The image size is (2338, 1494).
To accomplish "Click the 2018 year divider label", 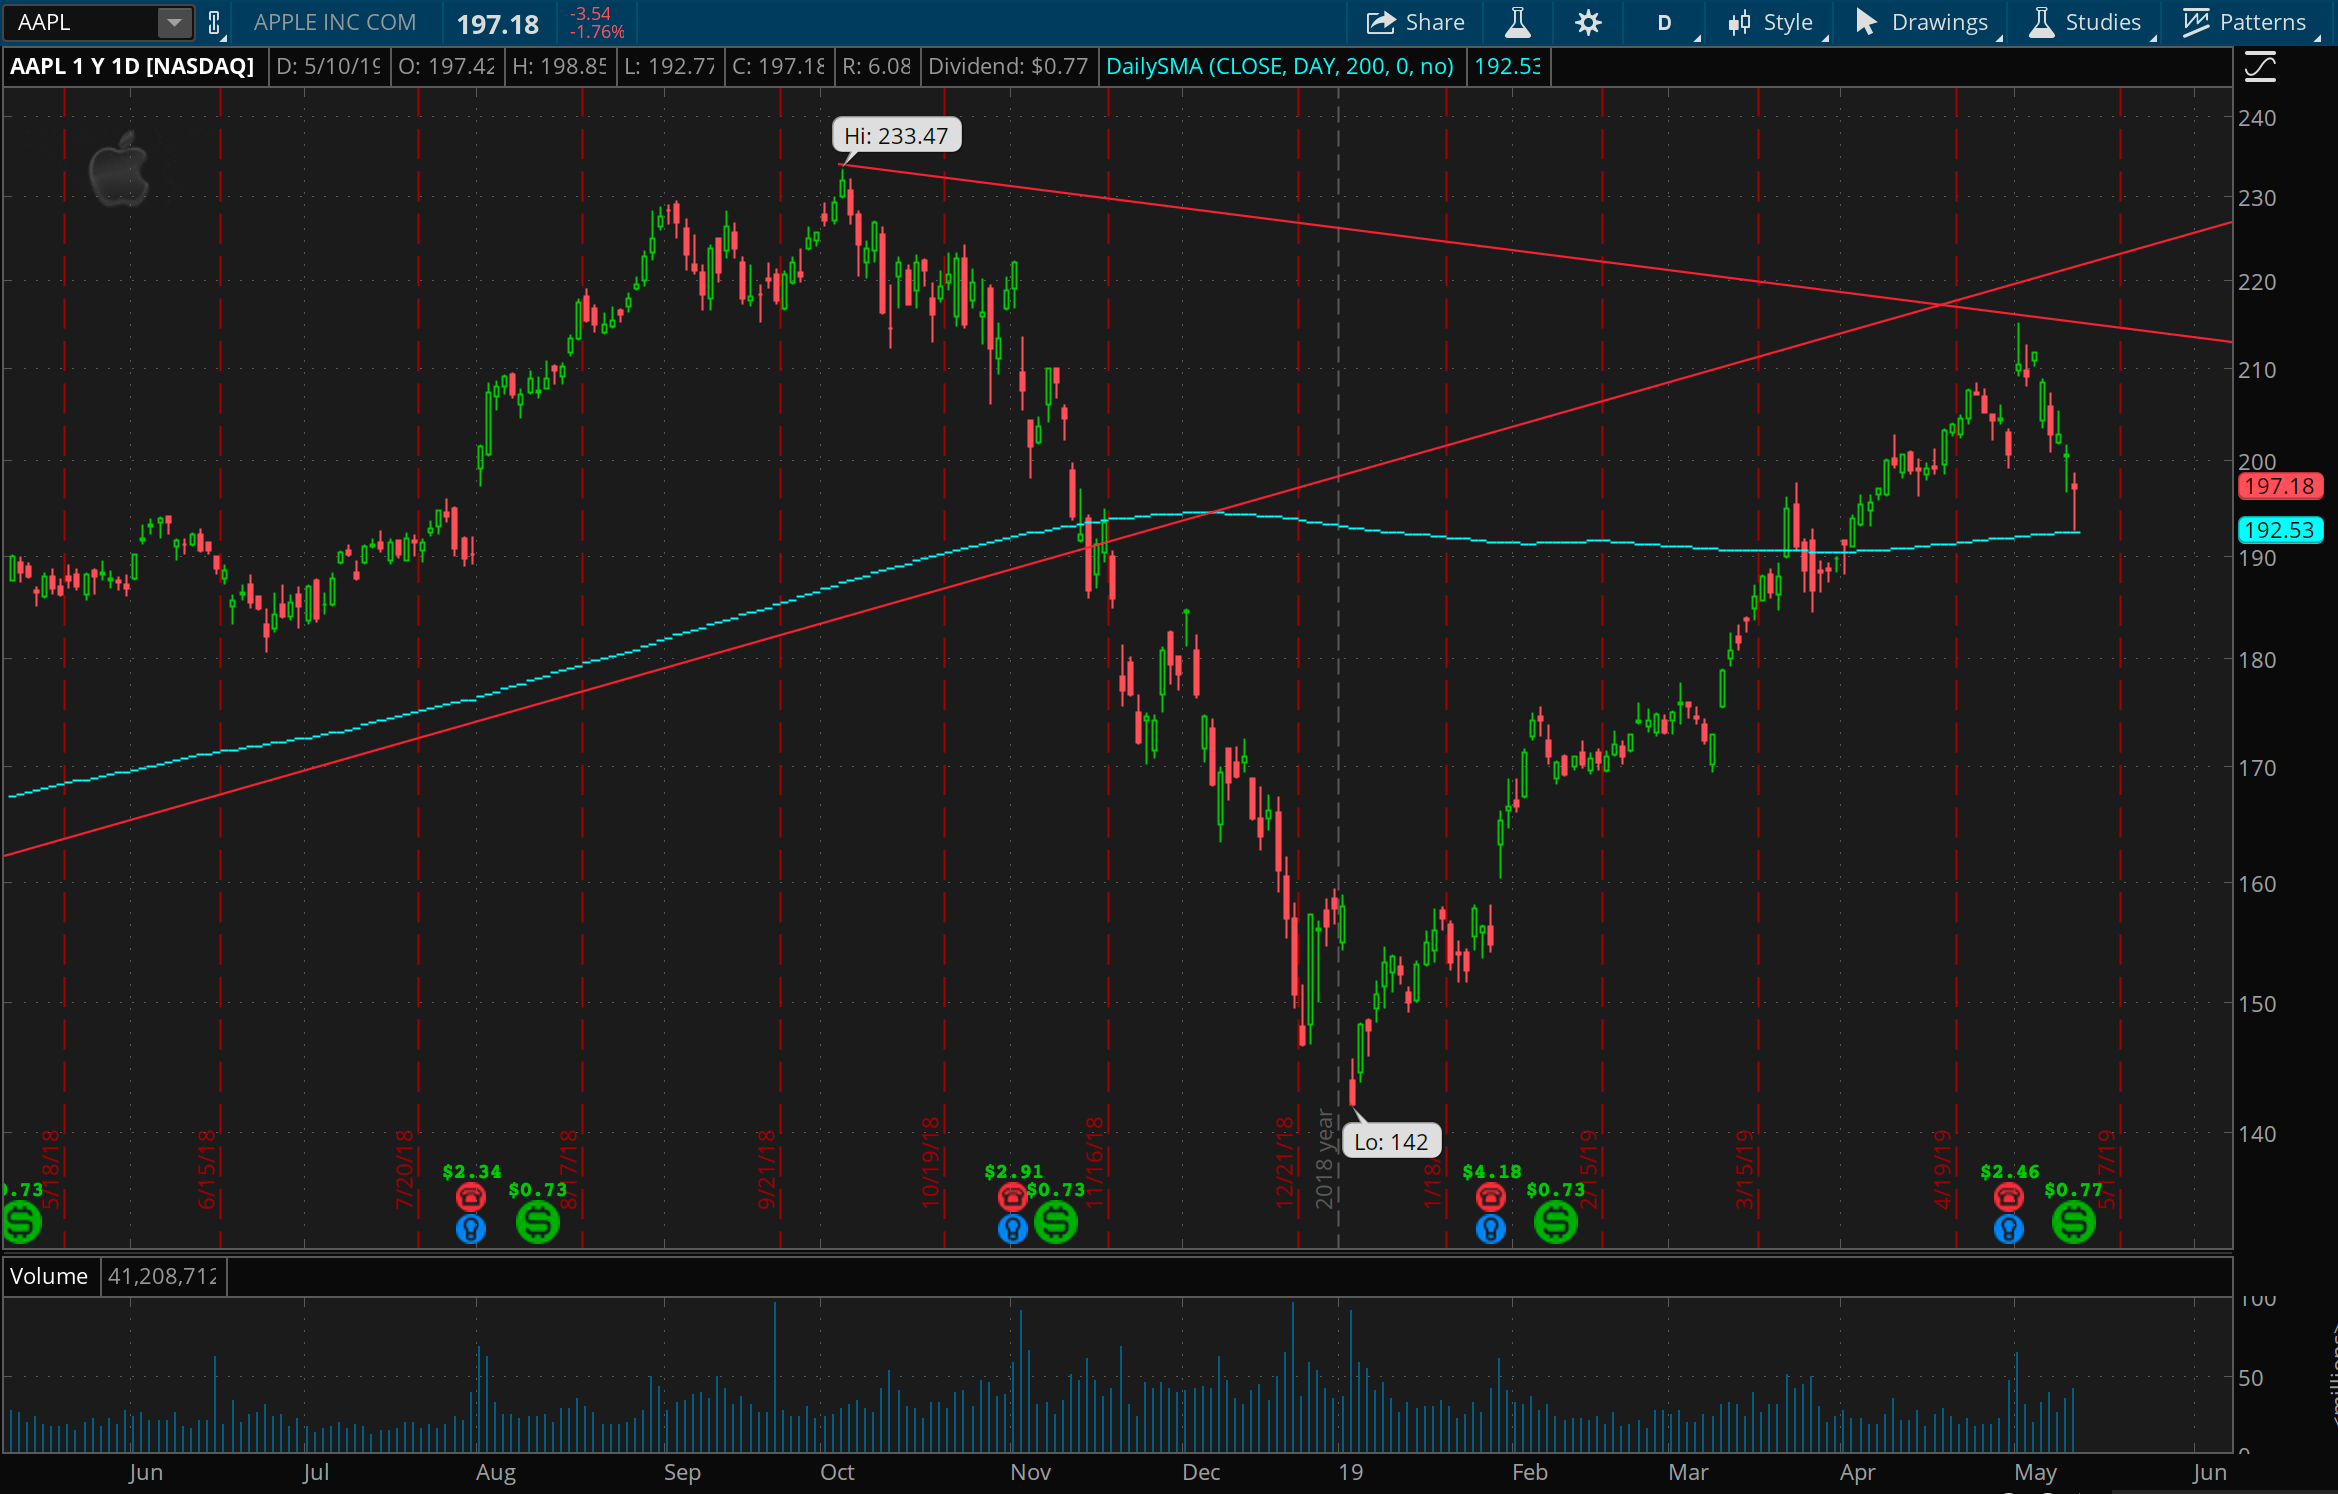I will click(x=1325, y=1158).
